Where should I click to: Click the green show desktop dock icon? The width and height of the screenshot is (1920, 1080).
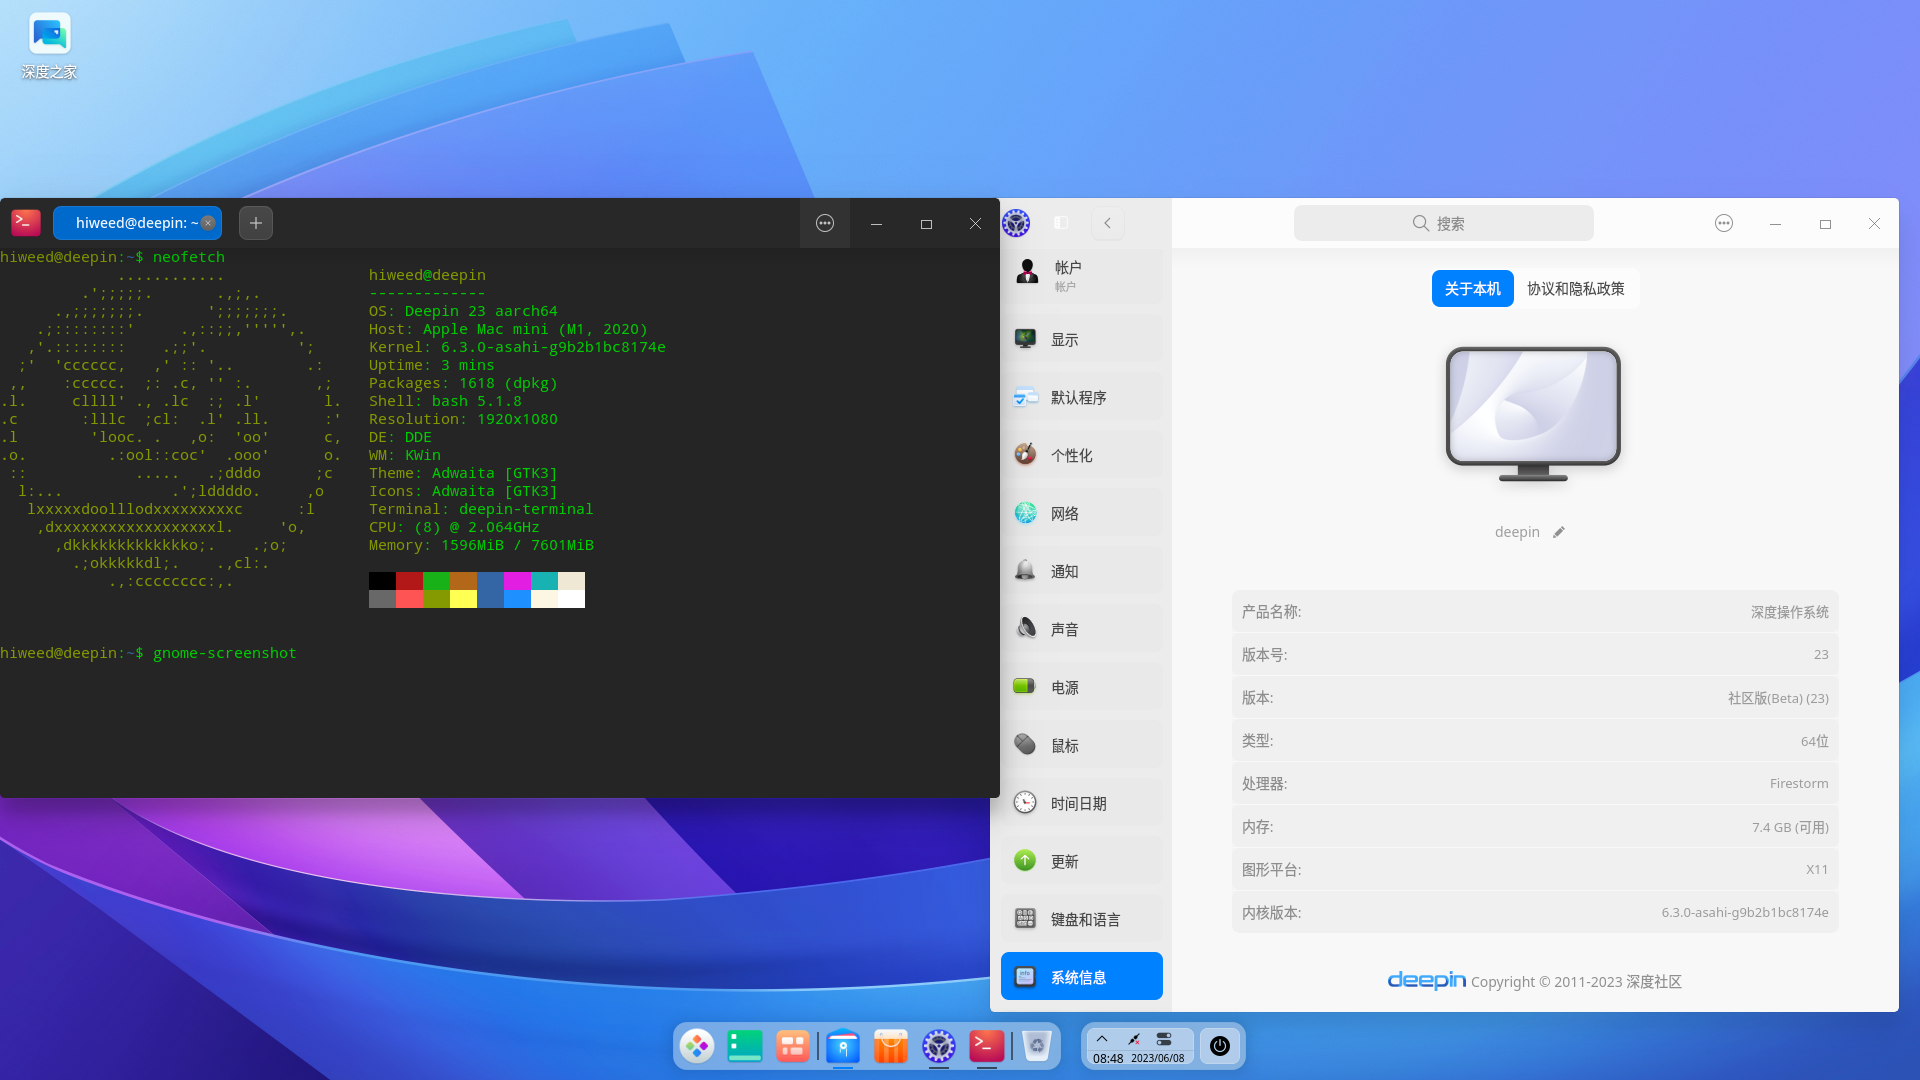(745, 1046)
